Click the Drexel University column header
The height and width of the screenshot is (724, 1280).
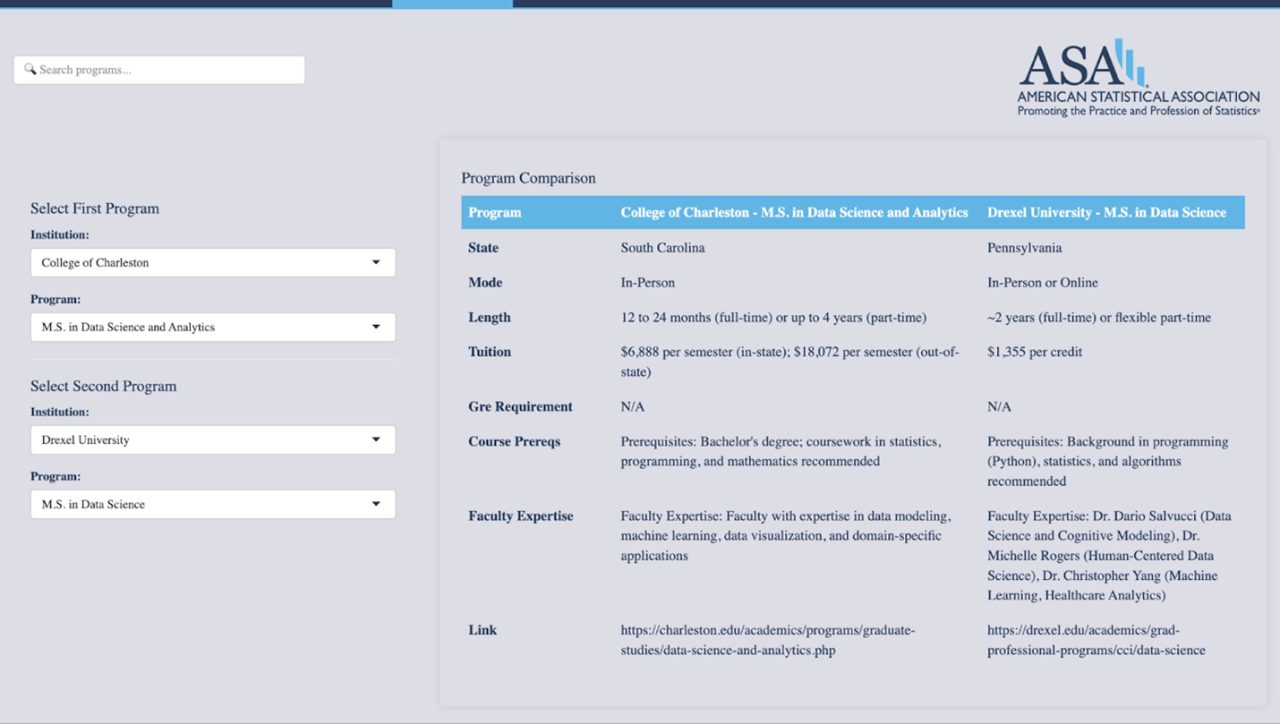(1107, 213)
